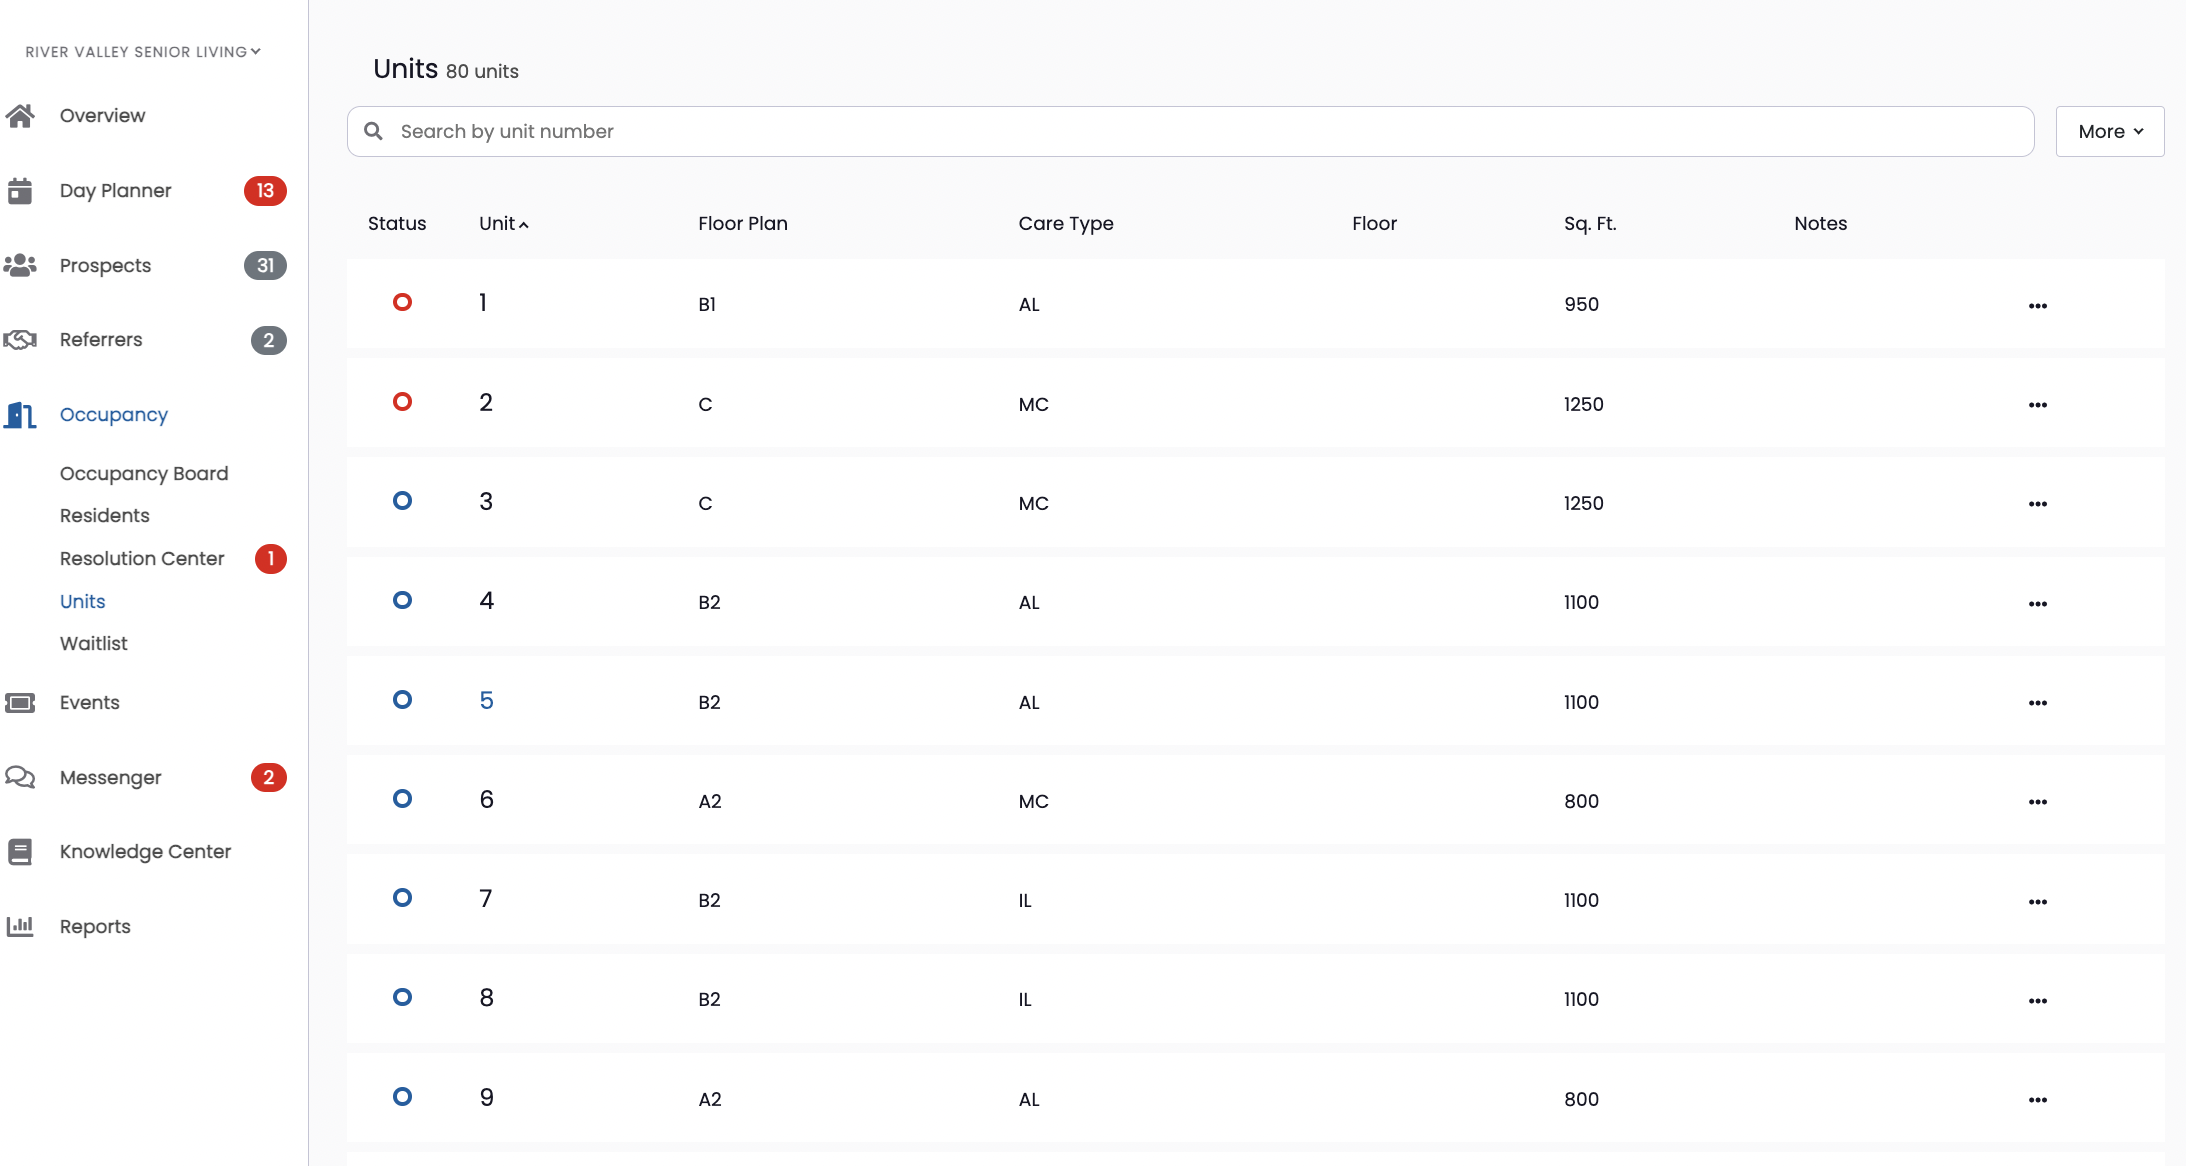This screenshot has width=2186, height=1166.
Task: Go to Occupancy Board submenu item
Action: coord(144,474)
